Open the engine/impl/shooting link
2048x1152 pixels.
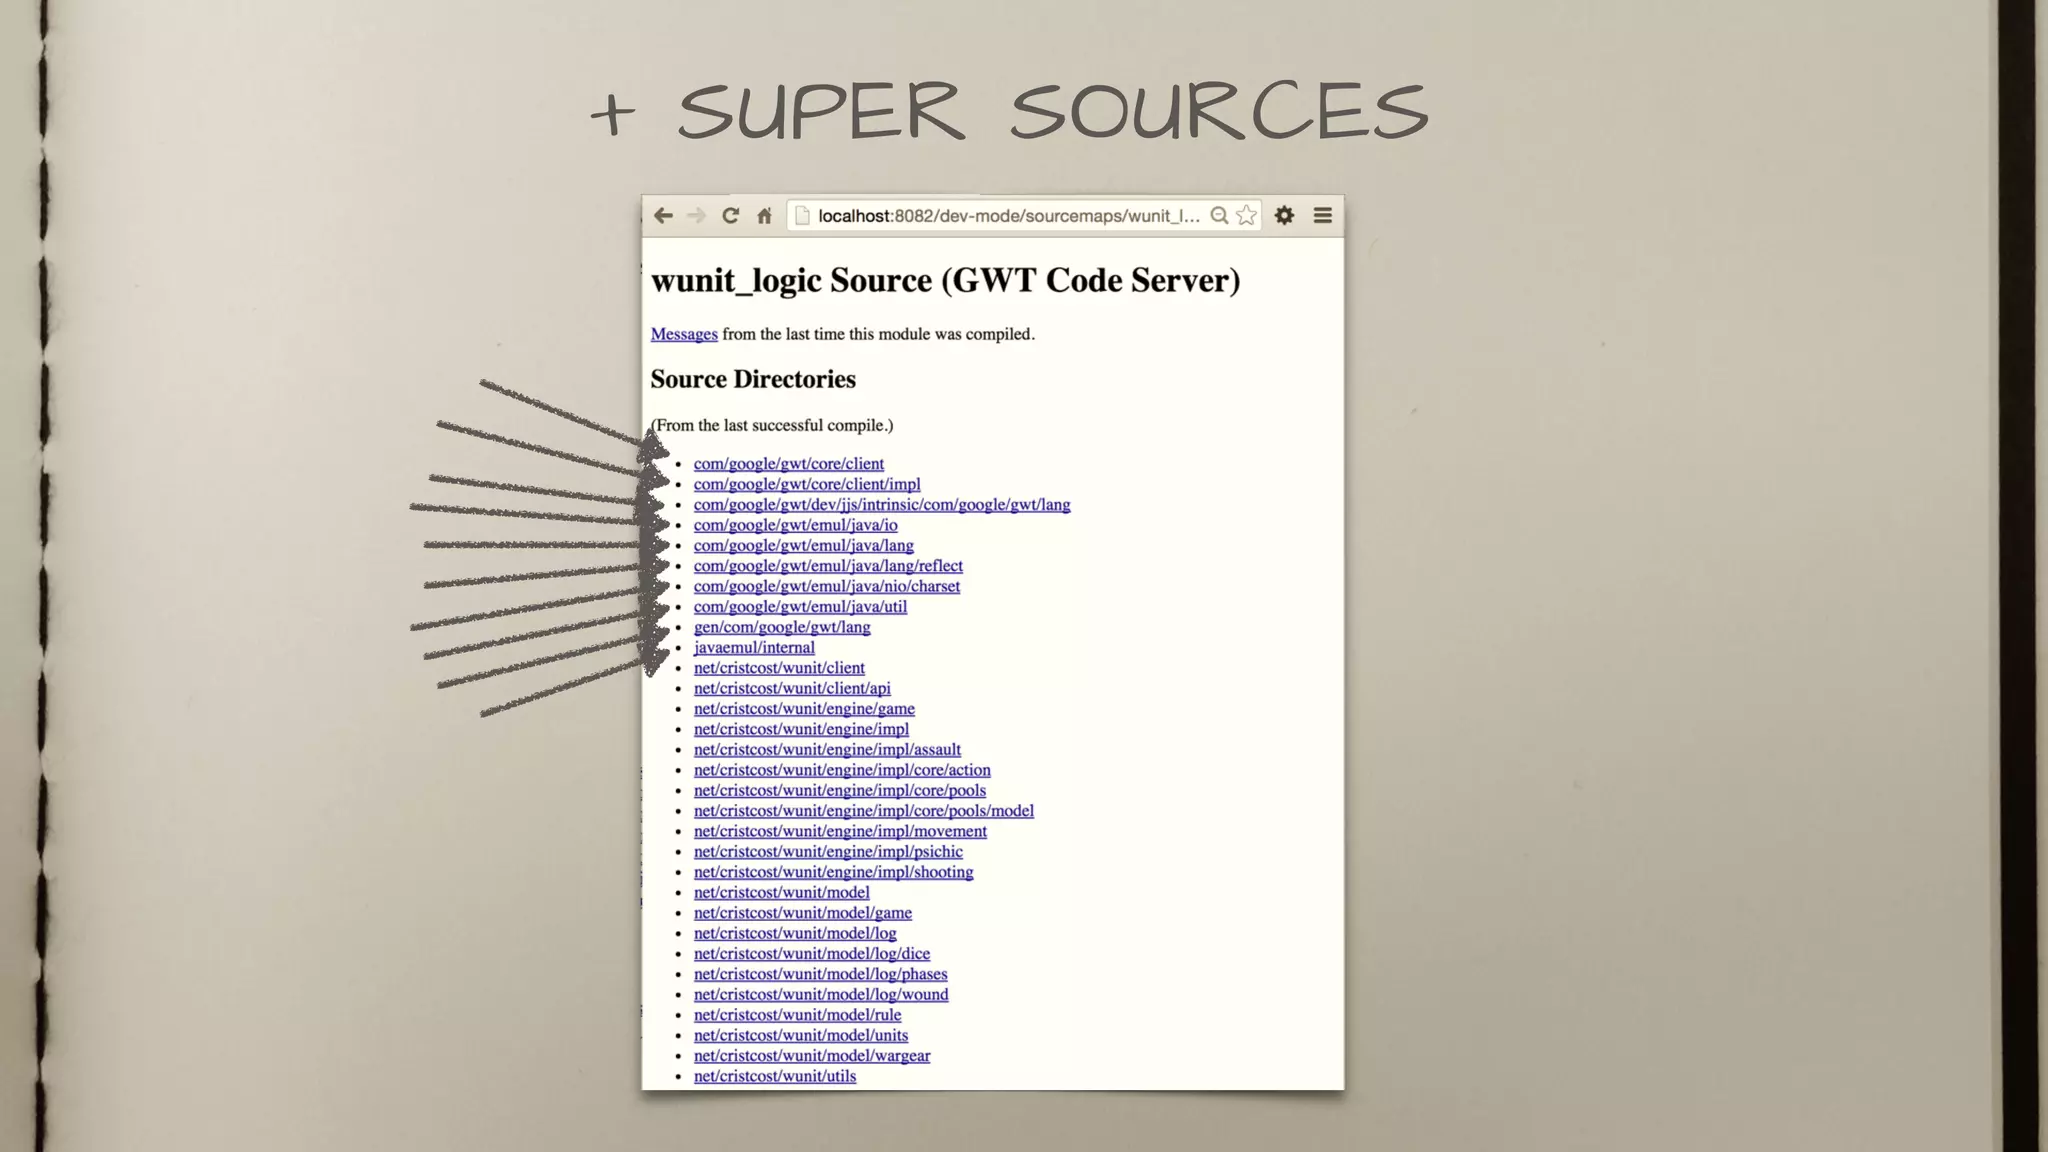click(833, 872)
